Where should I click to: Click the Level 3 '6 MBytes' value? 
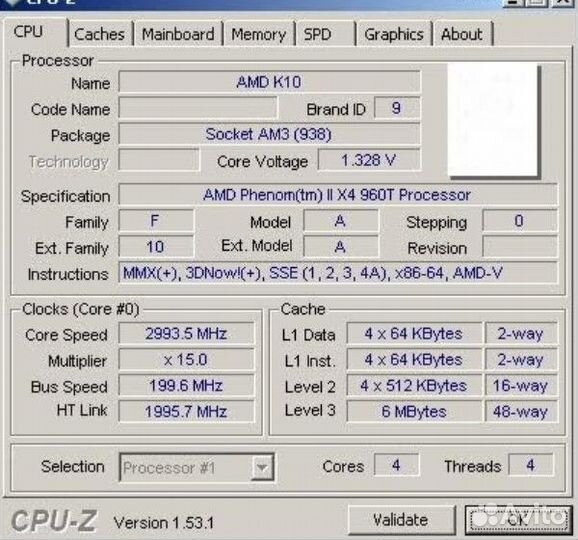414,411
